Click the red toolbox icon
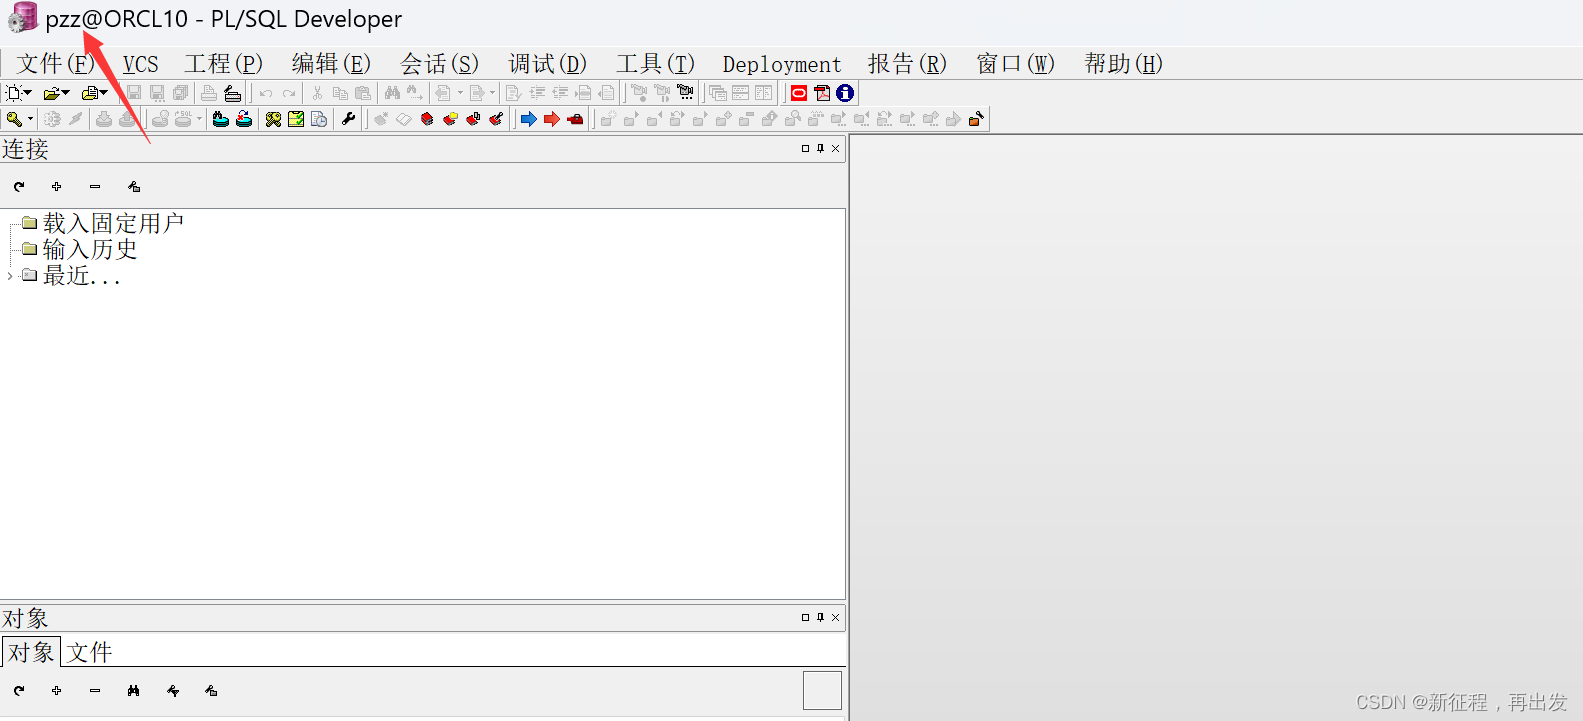 click(575, 119)
